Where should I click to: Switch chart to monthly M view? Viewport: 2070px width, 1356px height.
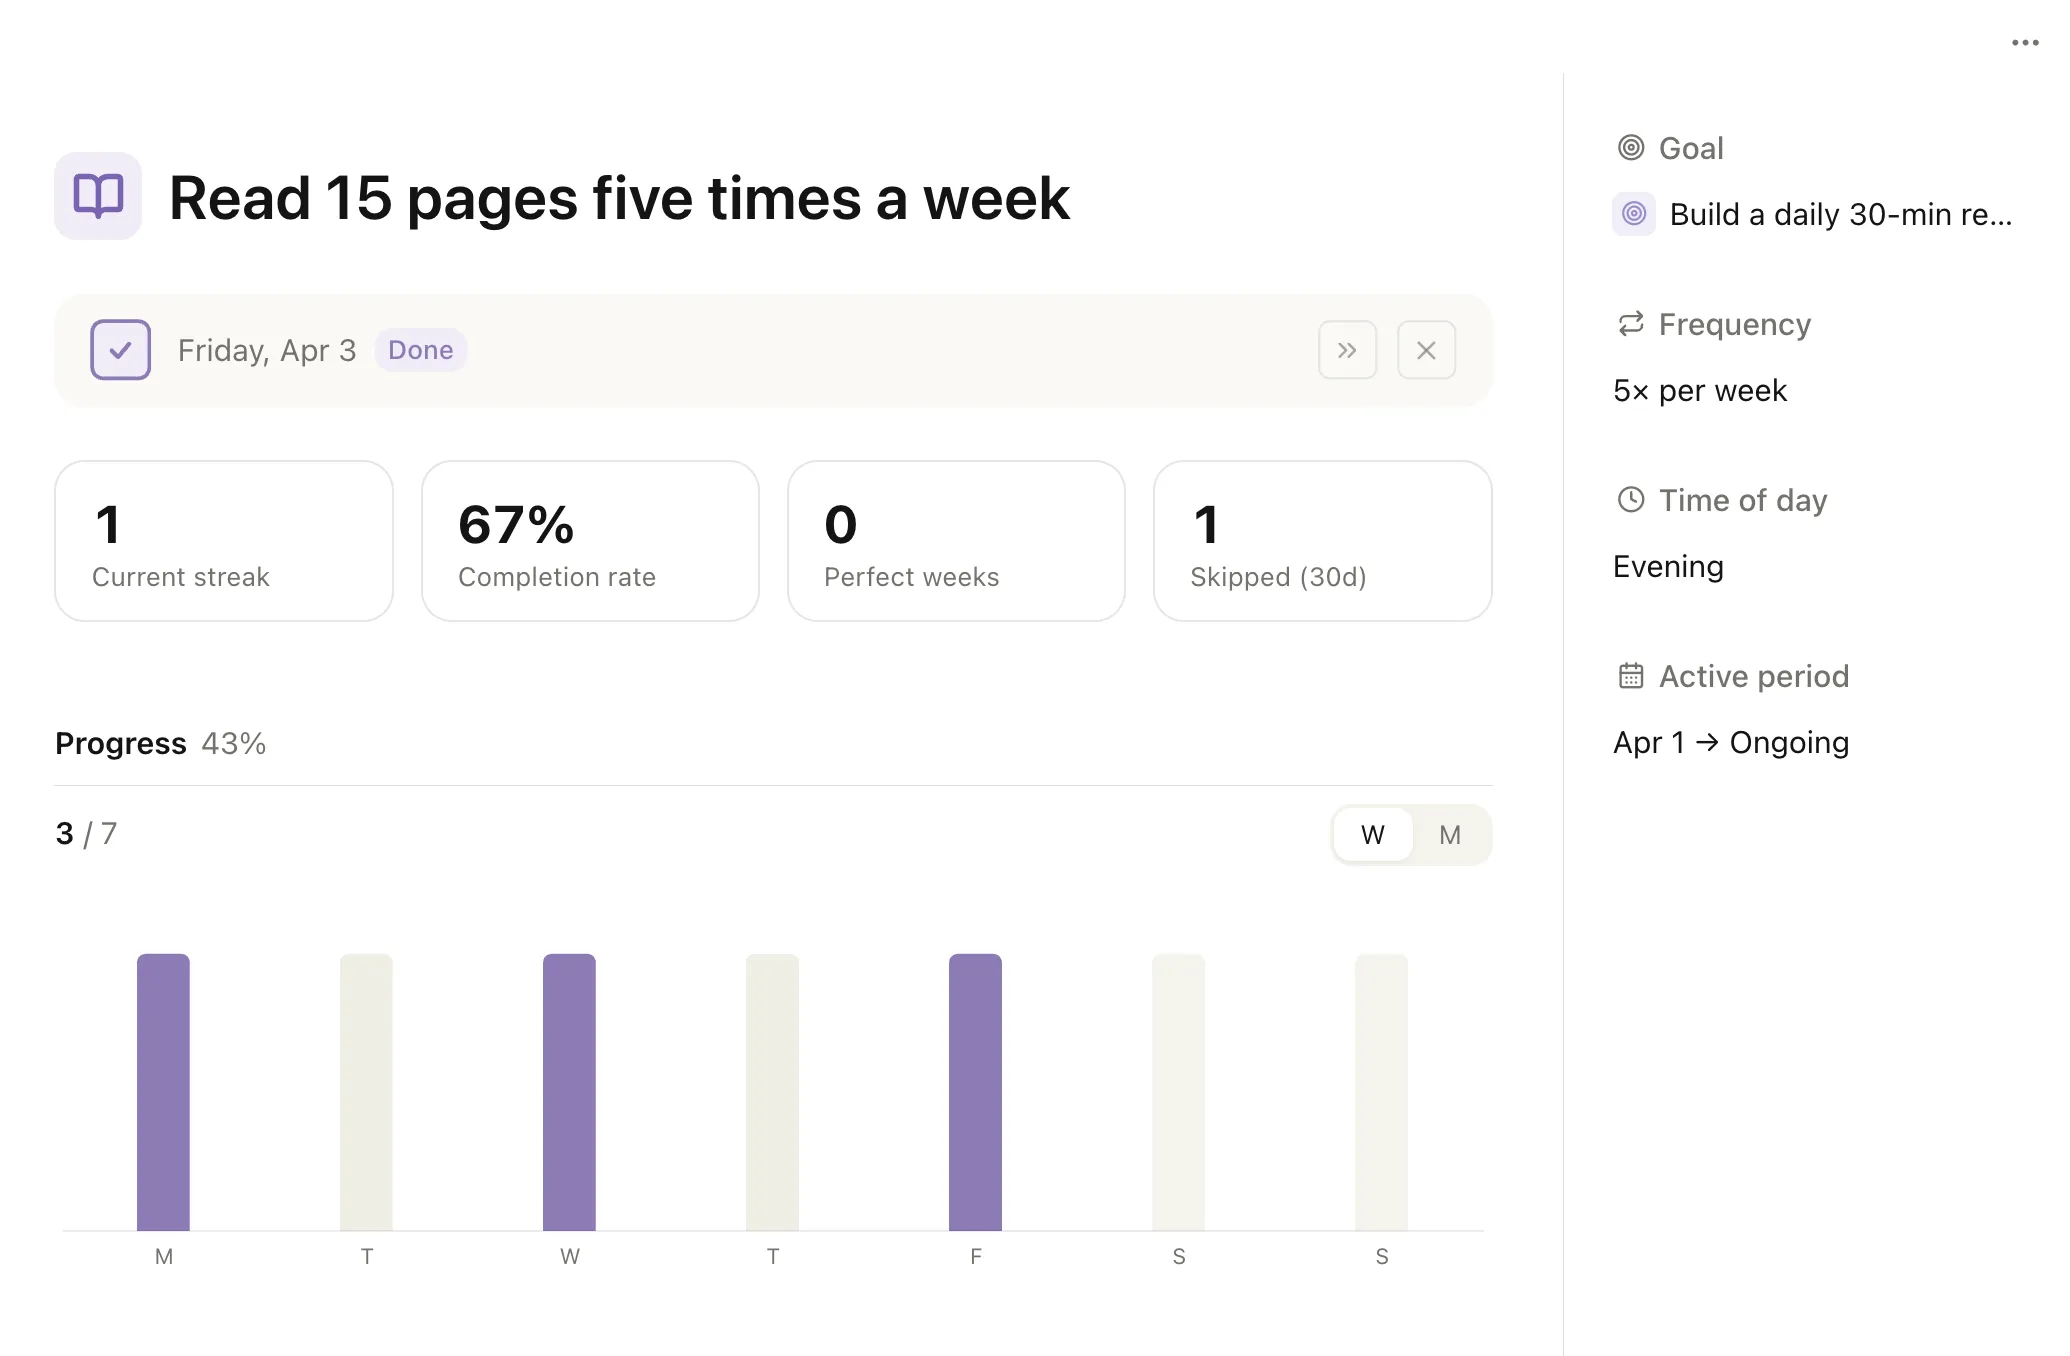tap(1449, 835)
